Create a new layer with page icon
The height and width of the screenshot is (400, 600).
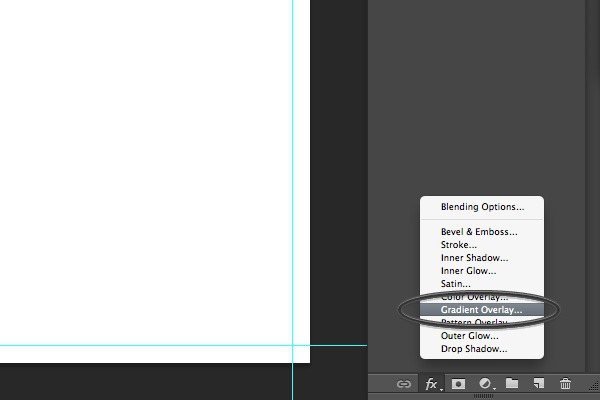click(539, 383)
